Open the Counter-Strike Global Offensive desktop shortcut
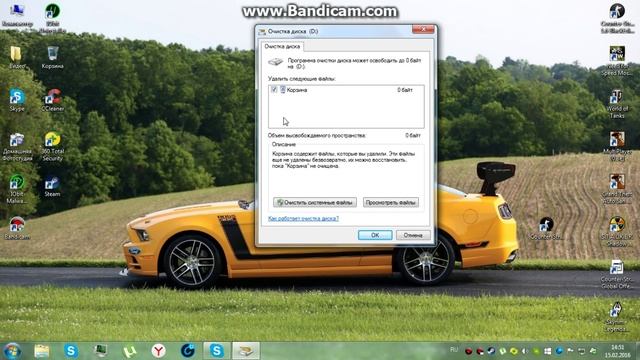Viewport: 640px width, 360px height. pos(617,274)
